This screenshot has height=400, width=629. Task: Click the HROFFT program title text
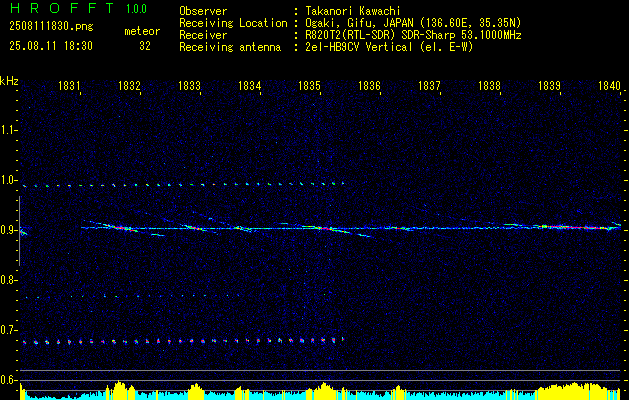pyautogui.click(x=62, y=8)
